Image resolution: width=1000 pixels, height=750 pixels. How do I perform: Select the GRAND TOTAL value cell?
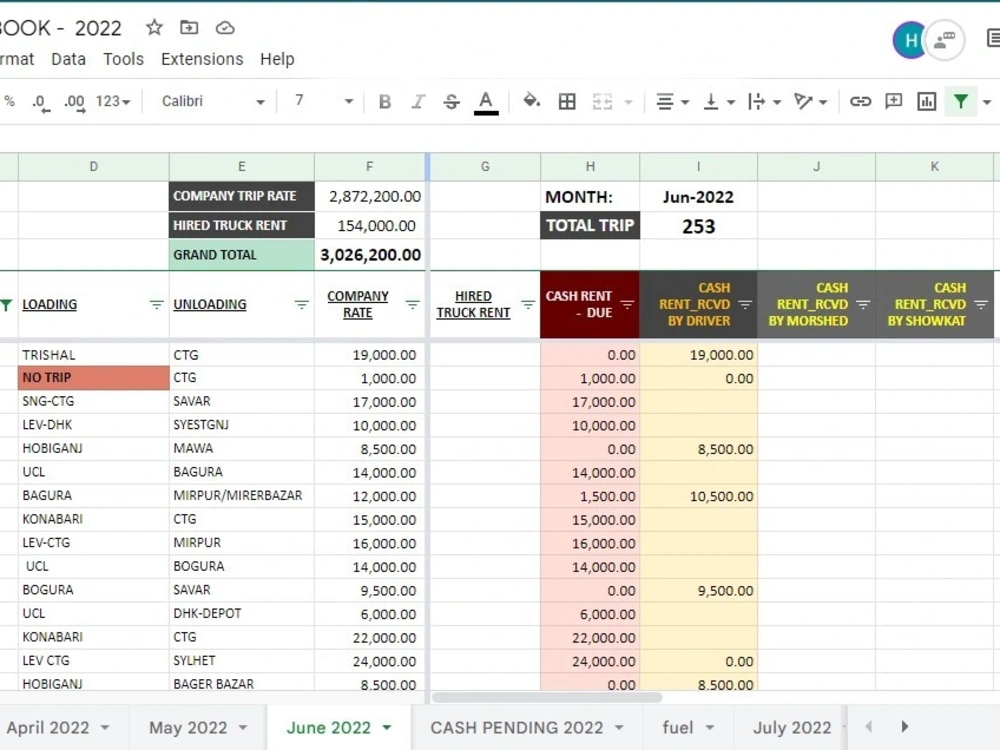[370, 255]
